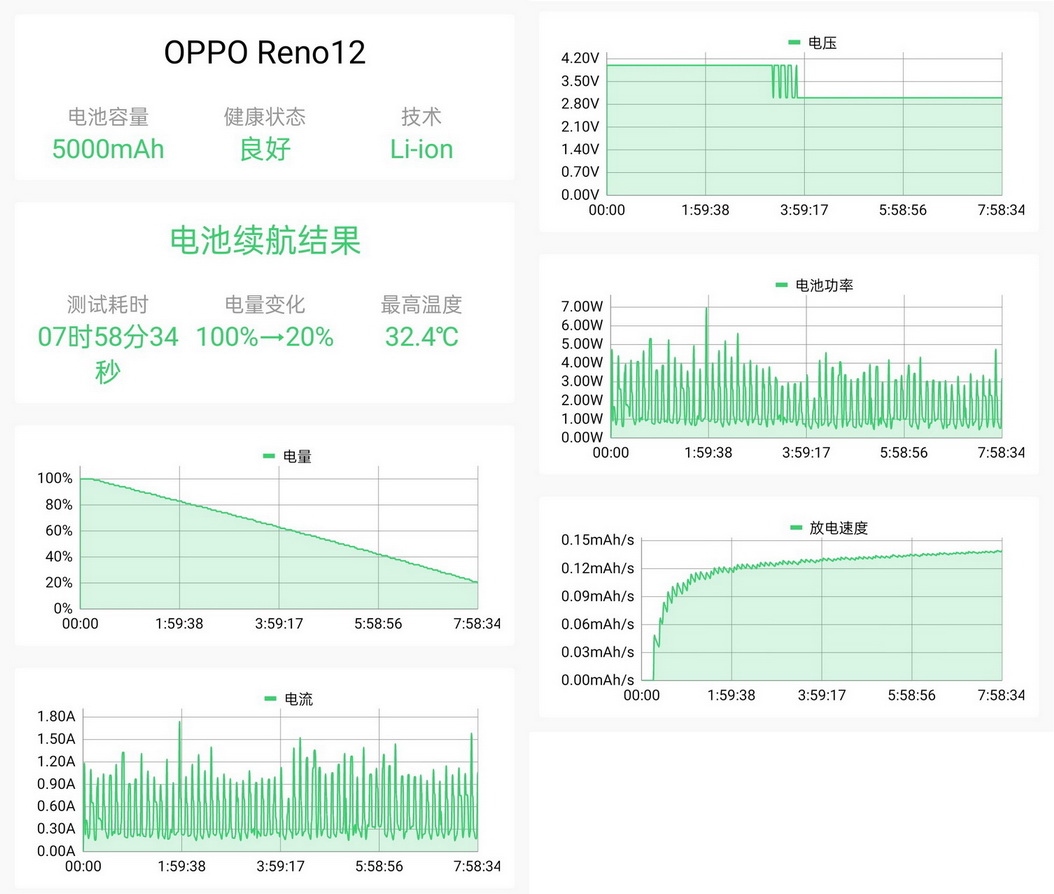
Task: Select the 32.4℃ max temperature value
Action: tap(421, 337)
